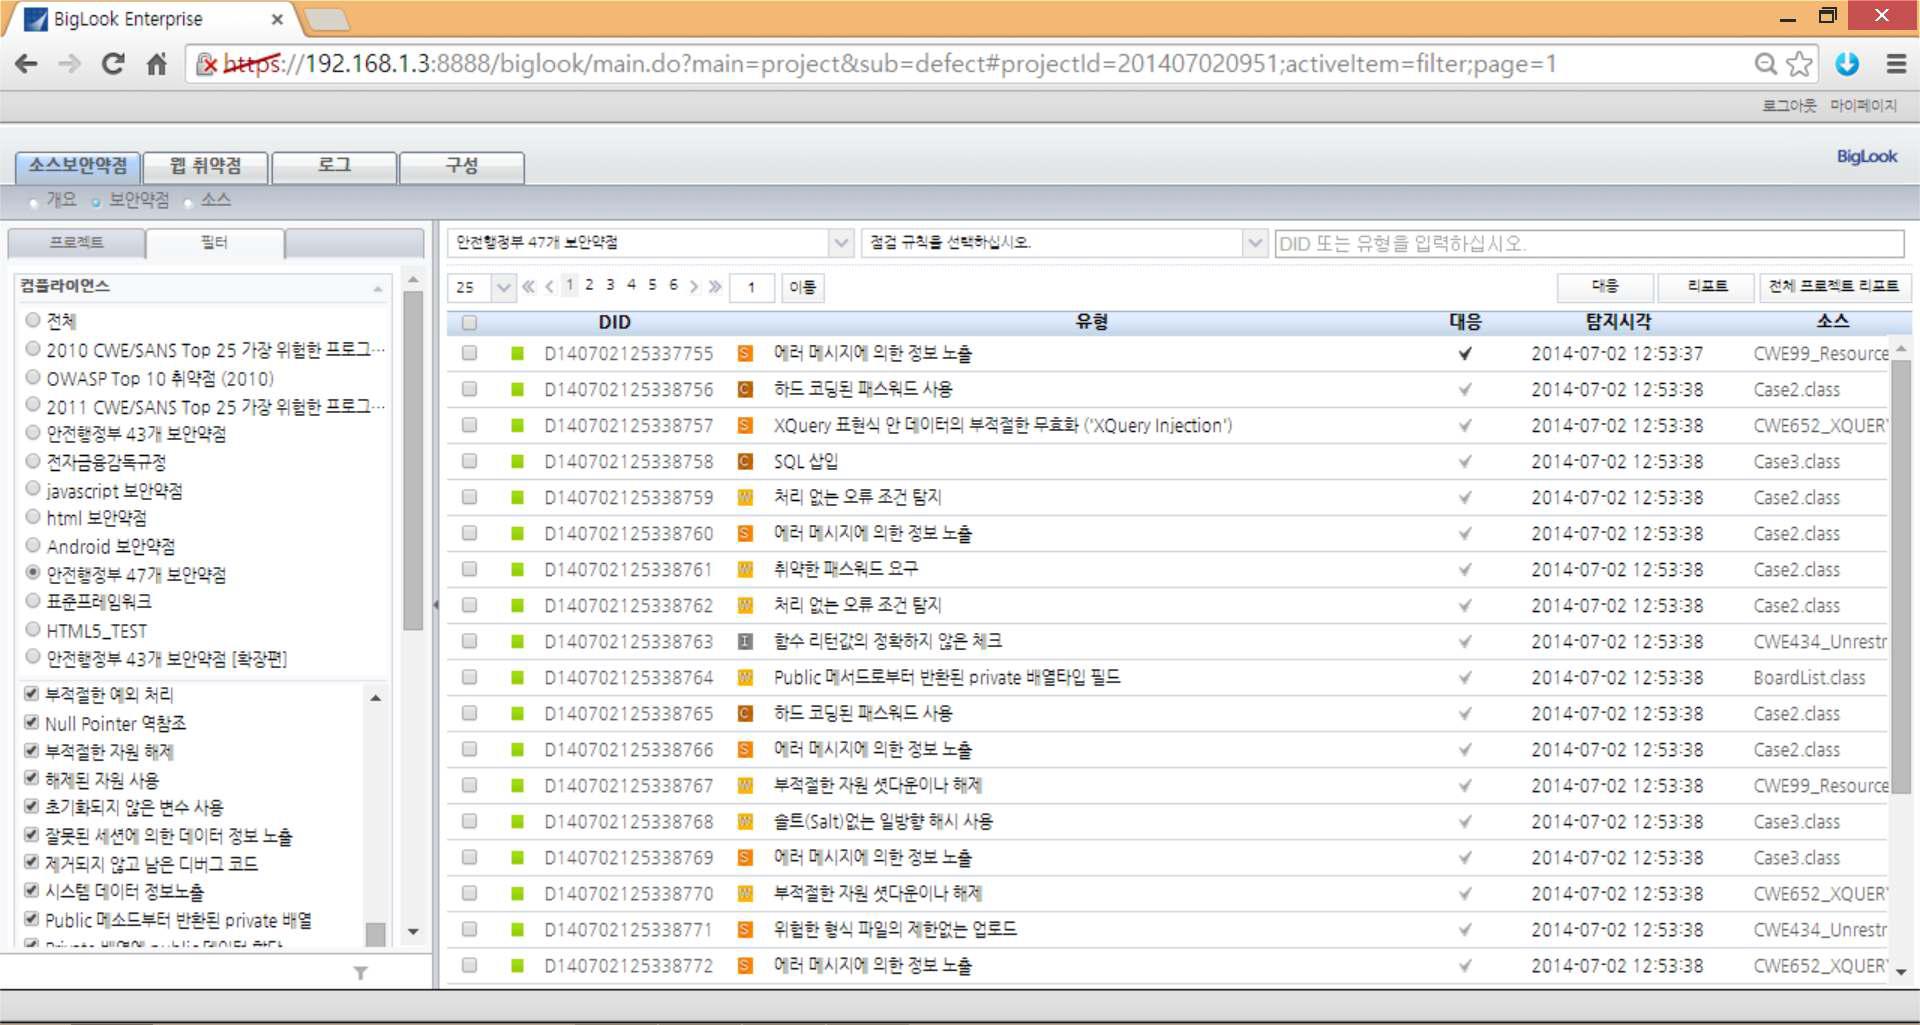Image resolution: width=1920 pixels, height=1025 pixels.
Task: Go to the first page of results
Action: (528, 287)
